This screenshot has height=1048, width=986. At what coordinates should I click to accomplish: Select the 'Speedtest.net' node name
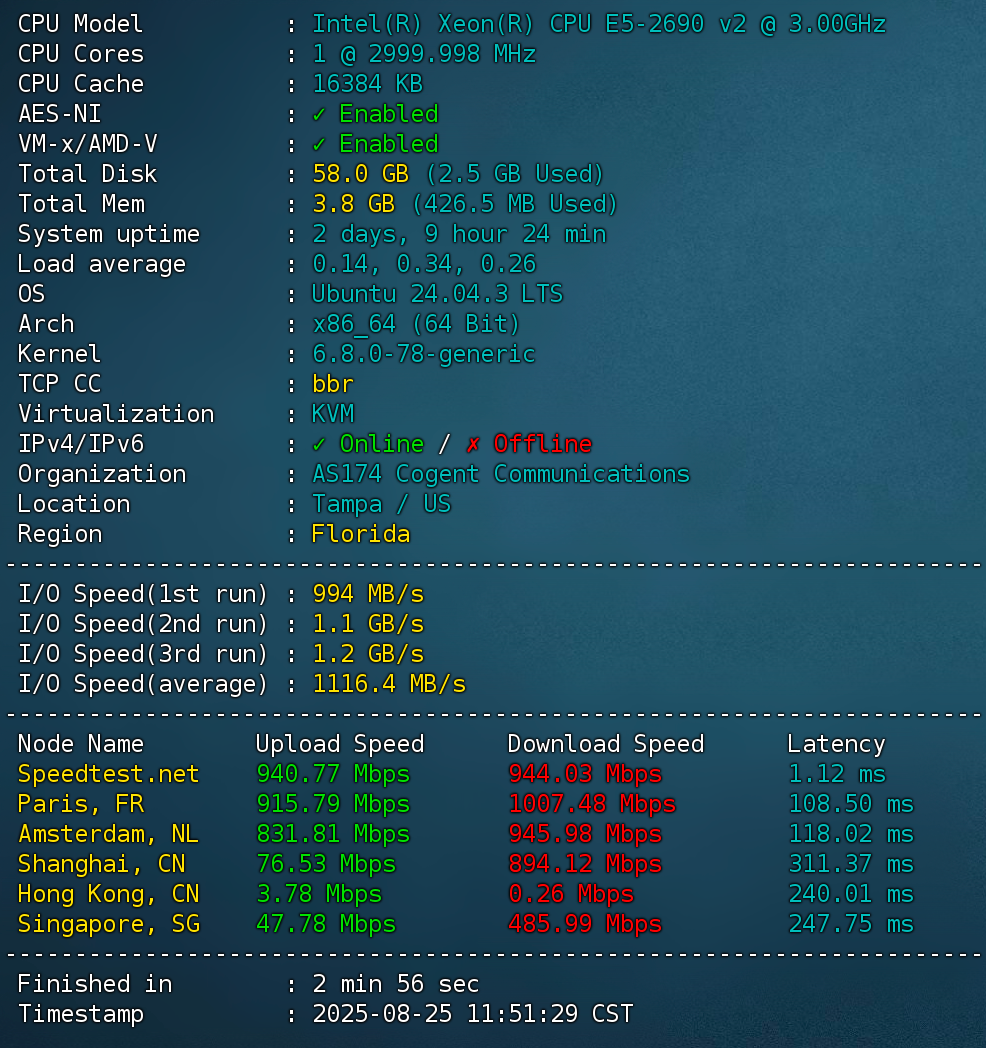point(108,774)
